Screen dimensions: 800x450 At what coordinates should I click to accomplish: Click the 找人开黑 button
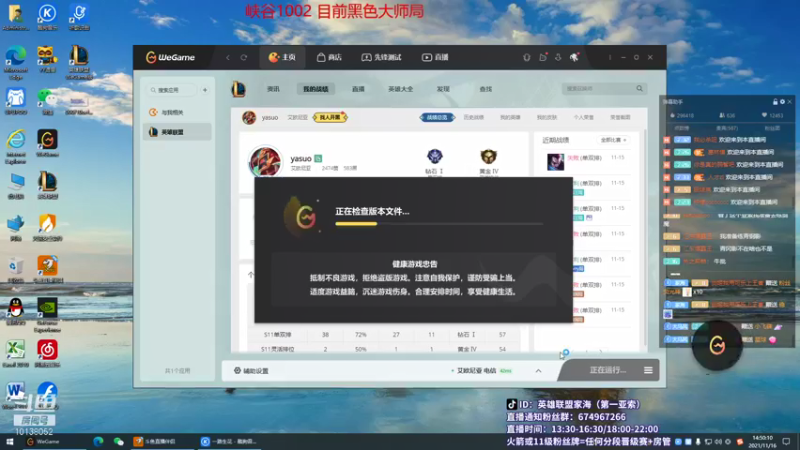pyautogui.click(x=330, y=117)
